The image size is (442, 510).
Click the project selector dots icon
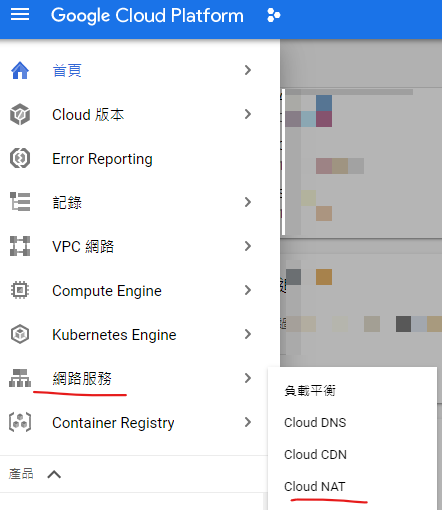[x=274, y=15]
